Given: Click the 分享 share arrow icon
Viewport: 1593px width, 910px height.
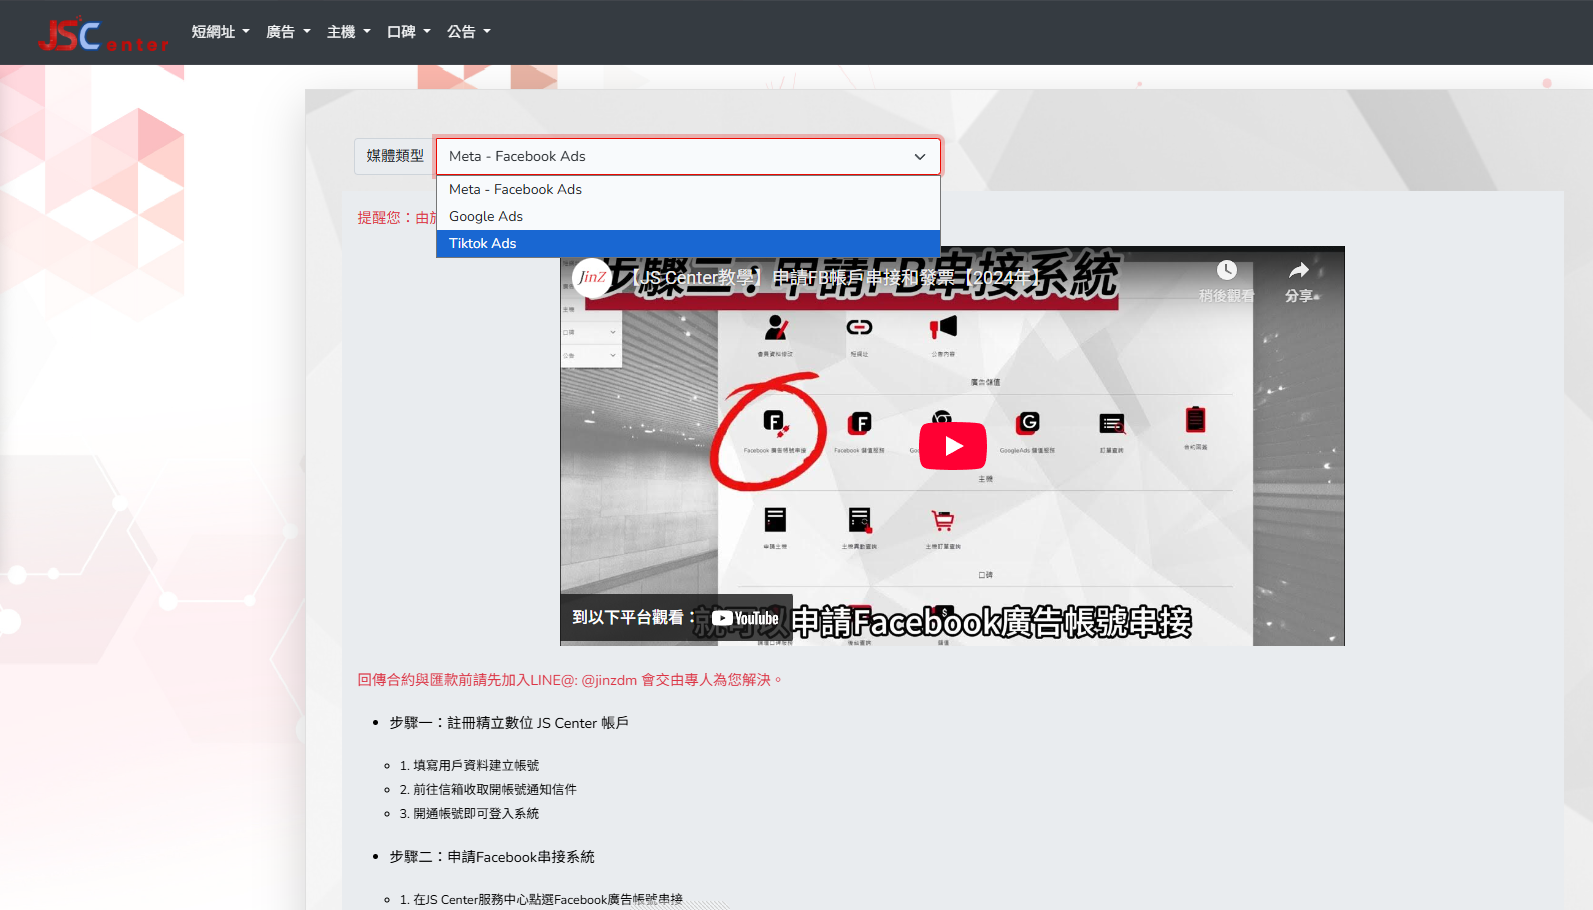Looking at the screenshot, I should pos(1298,271).
